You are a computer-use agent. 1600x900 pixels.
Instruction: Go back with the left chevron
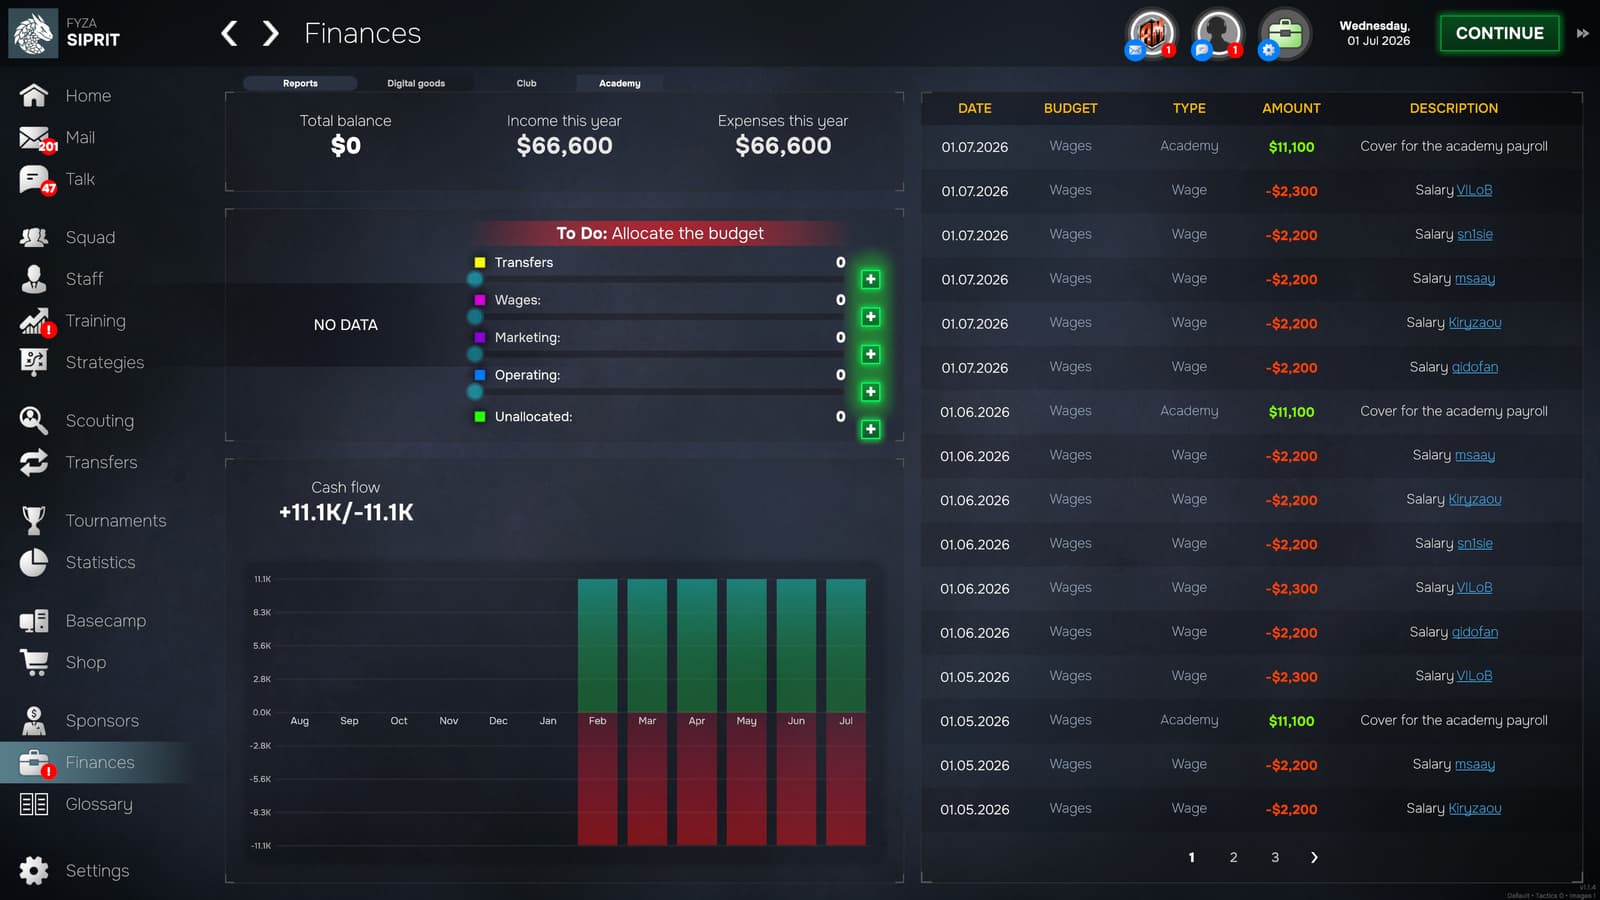(229, 34)
